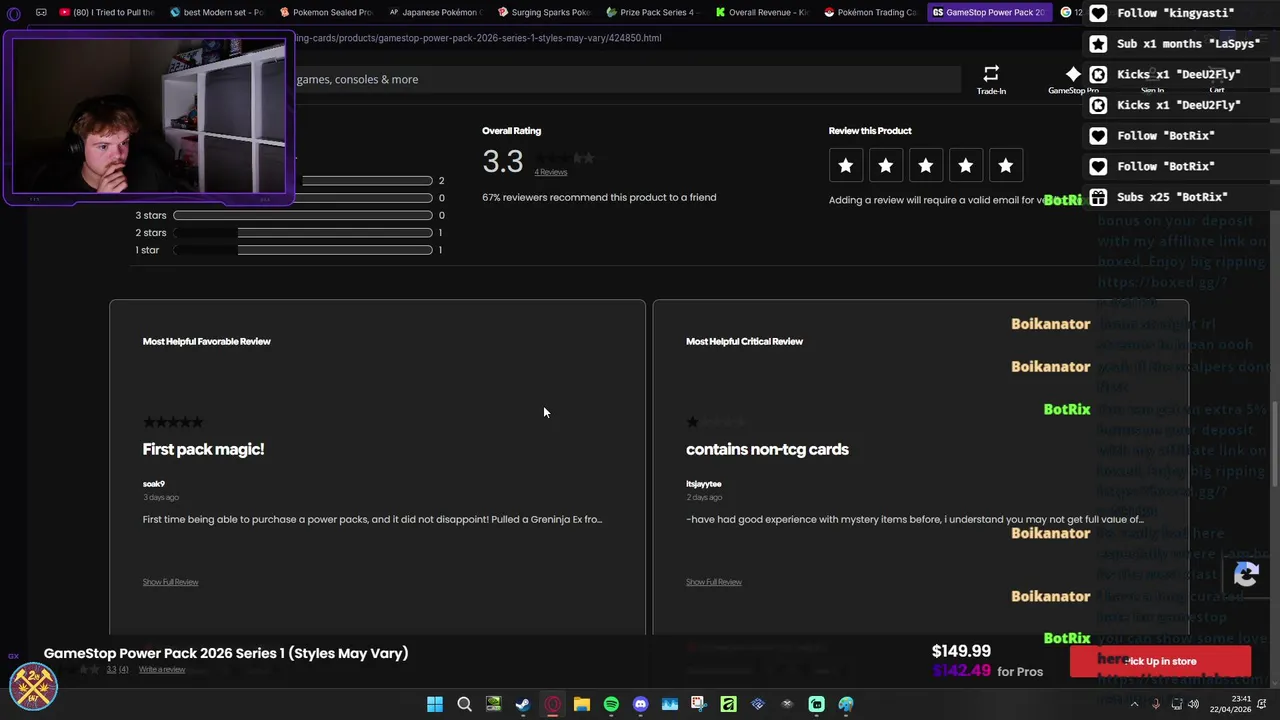
Task: Switch to the 'Pokémon Trading Ca' tab
Action: pos(871,12)
